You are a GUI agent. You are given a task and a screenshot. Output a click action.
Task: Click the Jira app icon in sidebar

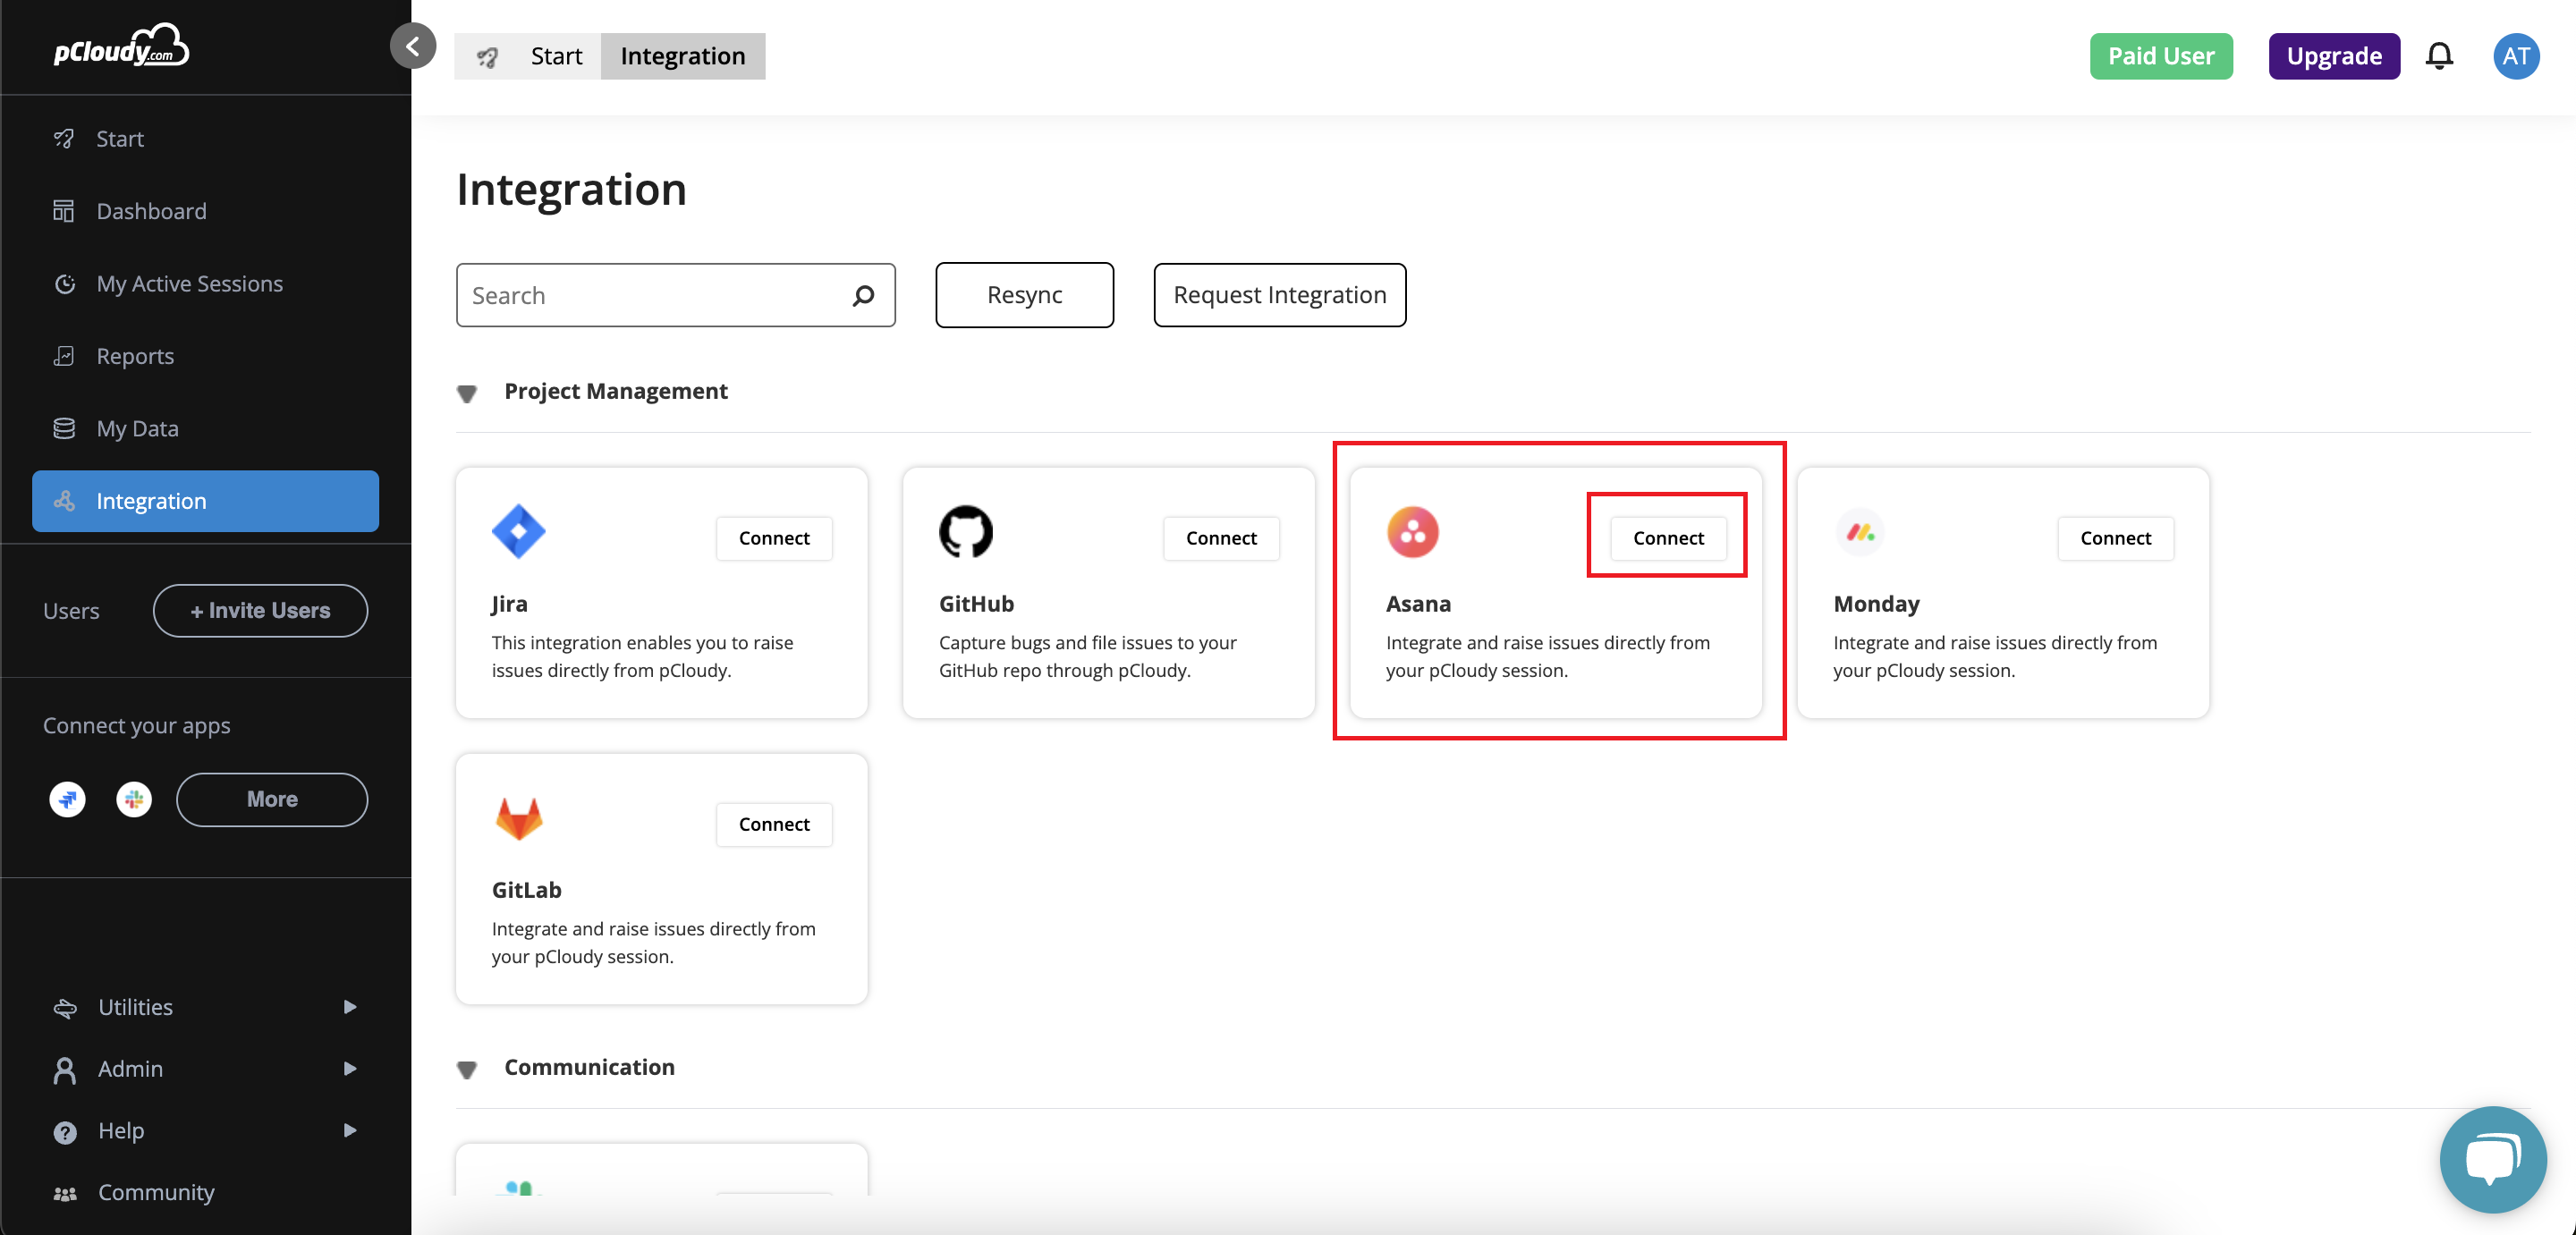tap(68, 799)
